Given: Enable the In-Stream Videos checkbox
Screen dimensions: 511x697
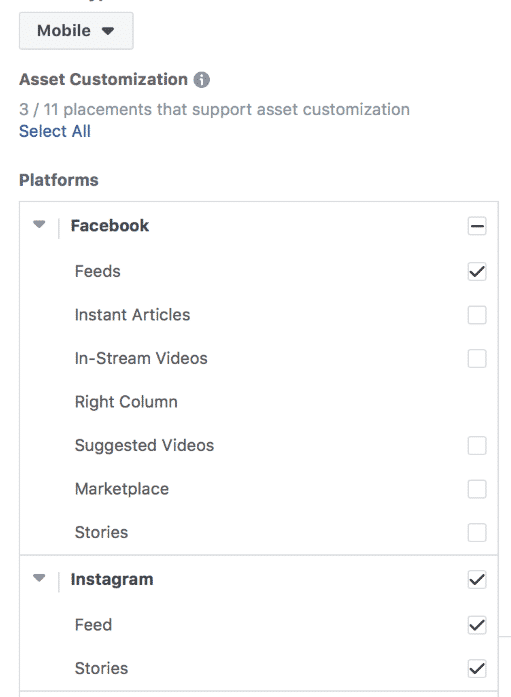Looking at the screenshot, I should [x=477, y=359].
